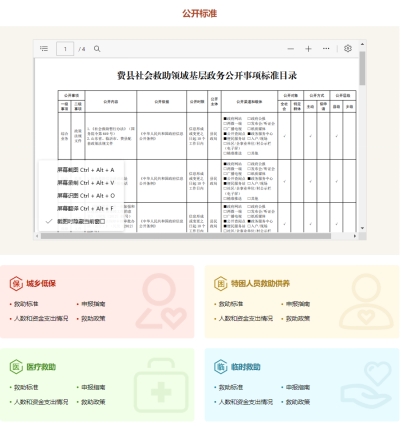Open 人数和资金支出情况 under 城乡低保
This screenshot has height=426, width=404.
(41, 319)
